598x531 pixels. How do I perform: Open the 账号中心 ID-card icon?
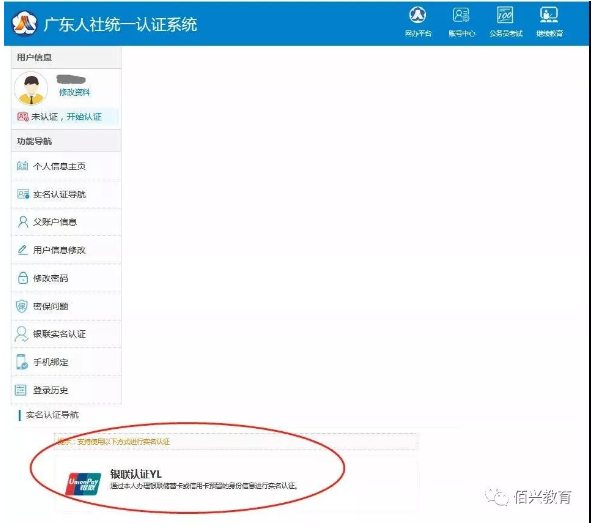tap(461, 15)
